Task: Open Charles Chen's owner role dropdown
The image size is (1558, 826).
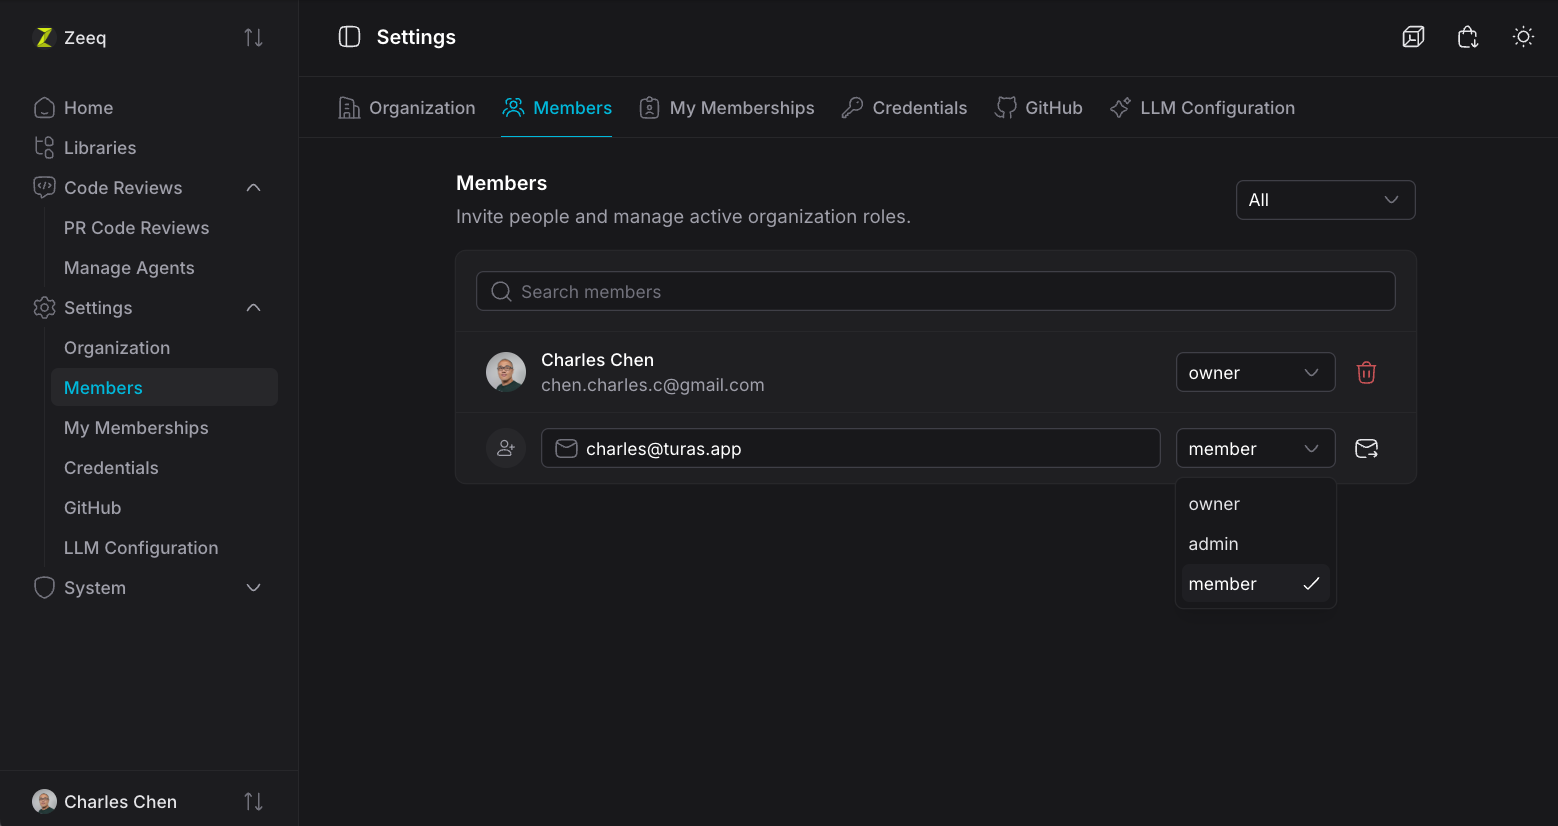Action: (x=1255, y=372)
